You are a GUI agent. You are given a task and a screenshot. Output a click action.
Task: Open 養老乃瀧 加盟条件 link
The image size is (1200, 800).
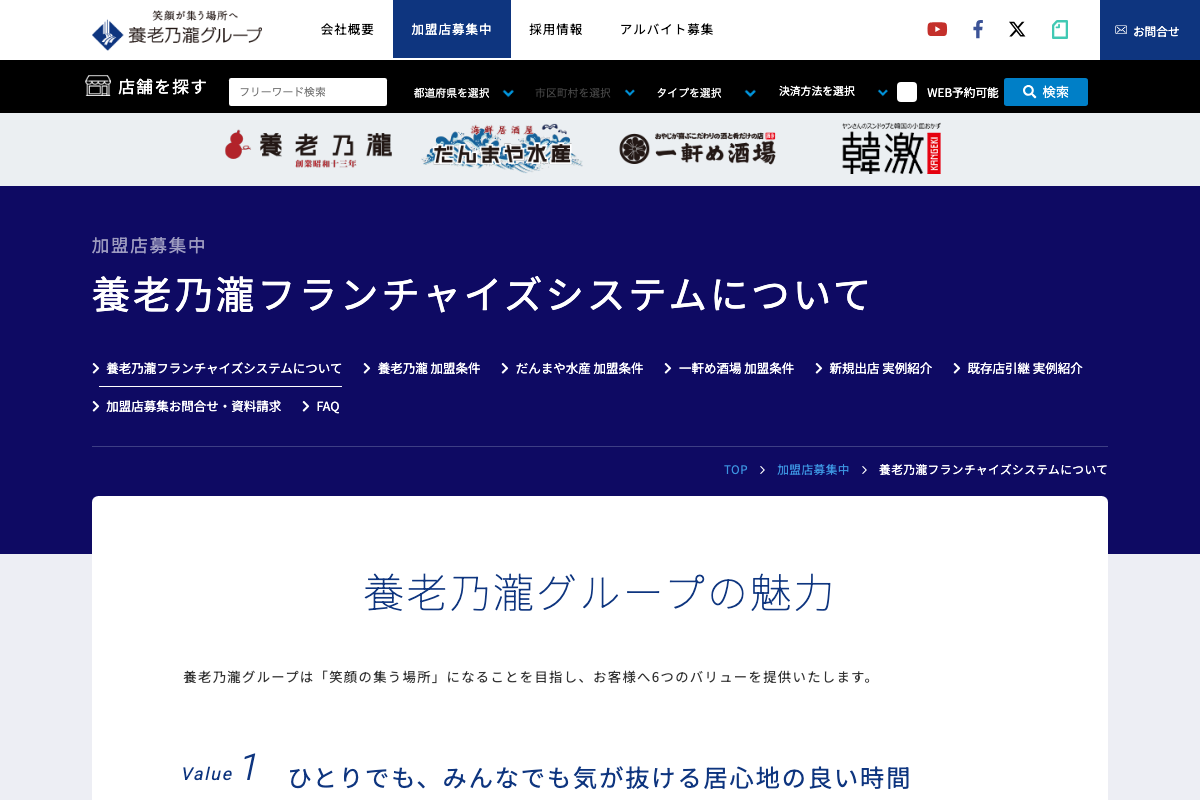[x=422, y=368]
